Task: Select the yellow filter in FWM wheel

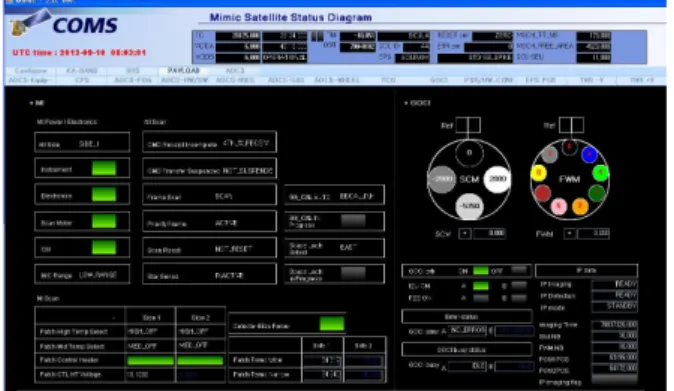Action: [539, 173]
